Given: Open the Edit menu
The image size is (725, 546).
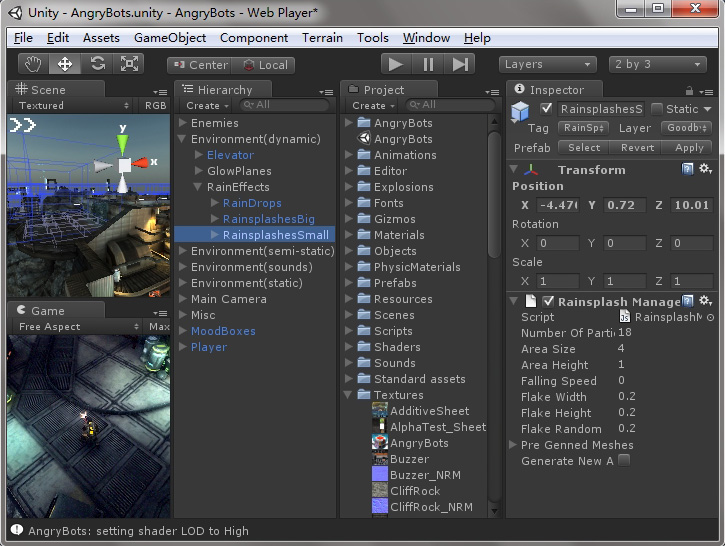Looking at the screenshot, I should (58, 38).
